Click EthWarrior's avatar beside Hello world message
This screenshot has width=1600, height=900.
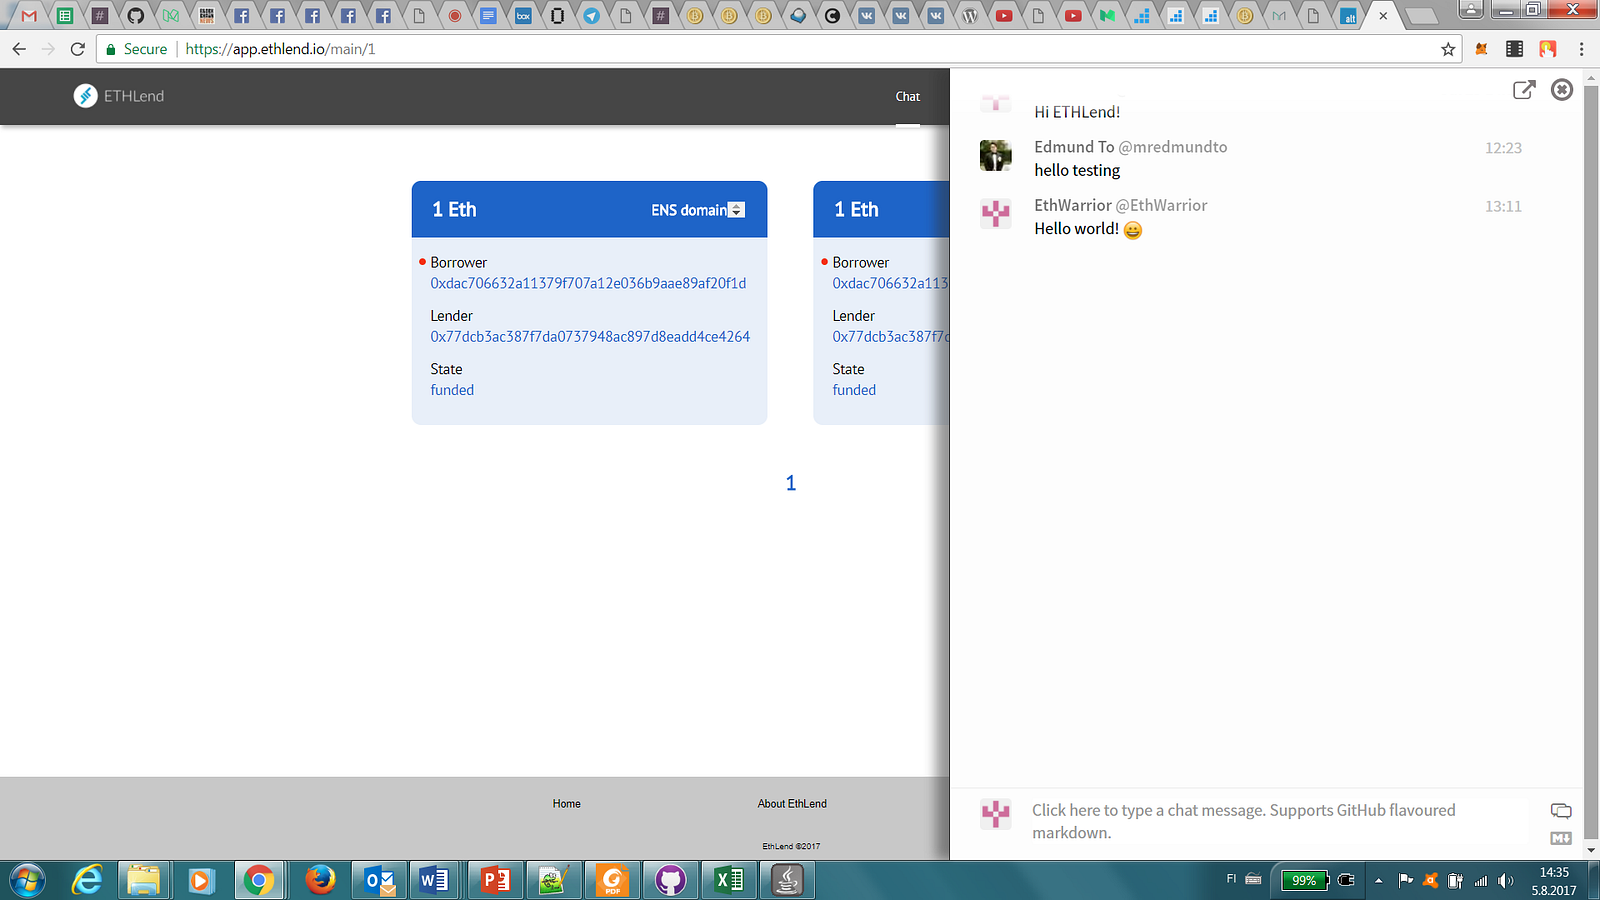(995, 213)
